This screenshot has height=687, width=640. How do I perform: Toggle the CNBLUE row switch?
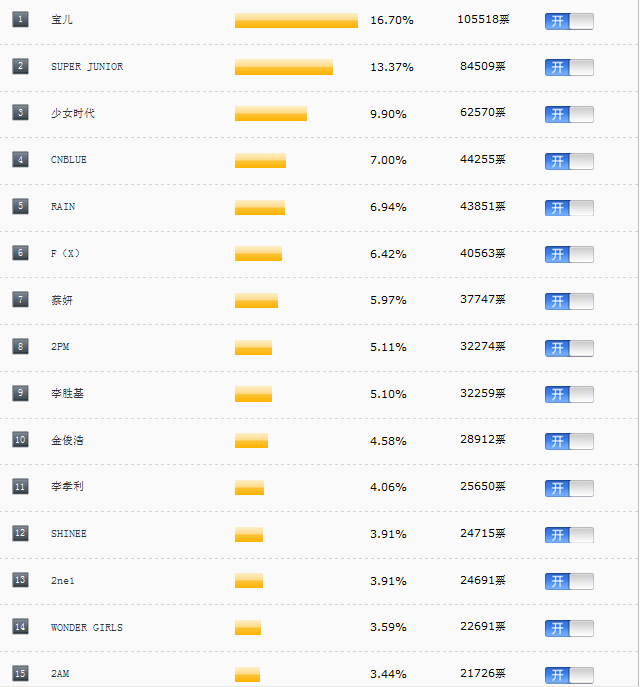coord(569,161)
